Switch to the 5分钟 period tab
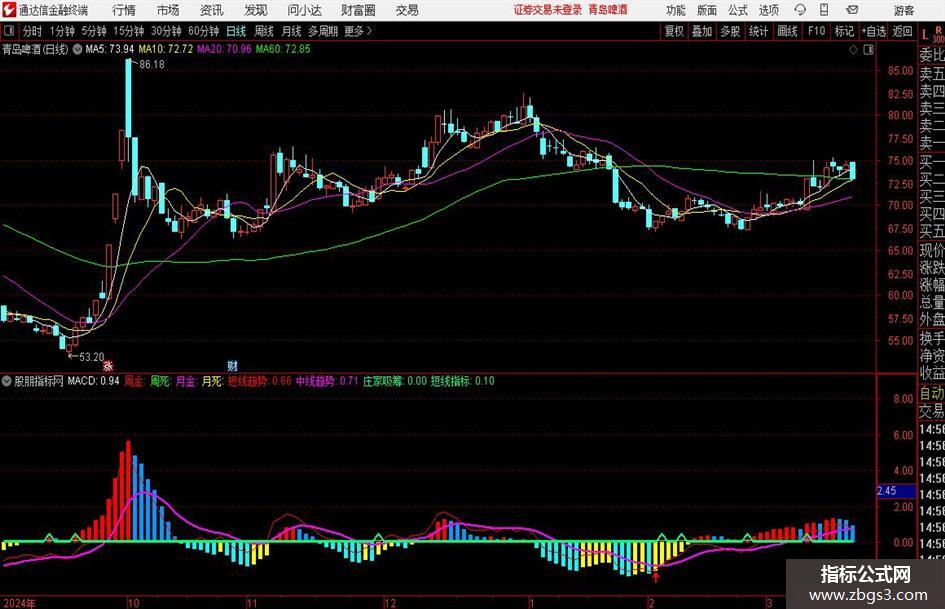 click(x=94, y=31)
